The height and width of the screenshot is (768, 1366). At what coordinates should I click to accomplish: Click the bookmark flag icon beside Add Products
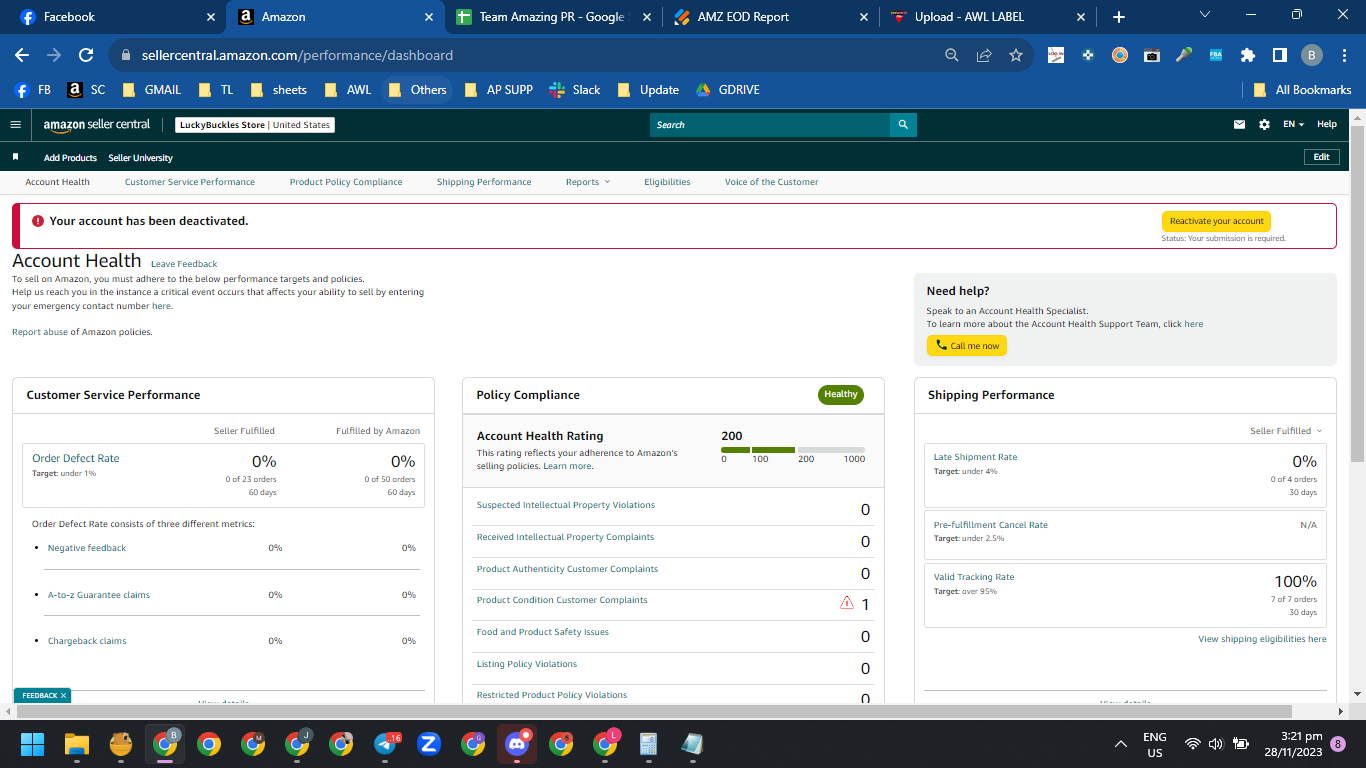click(x=15, y=157)
